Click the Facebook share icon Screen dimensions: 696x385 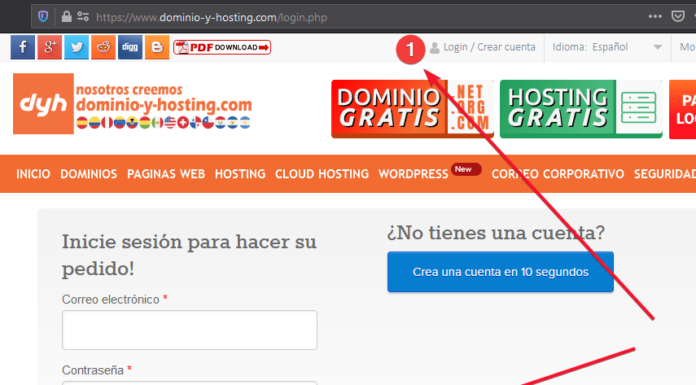tap(23, 47)
